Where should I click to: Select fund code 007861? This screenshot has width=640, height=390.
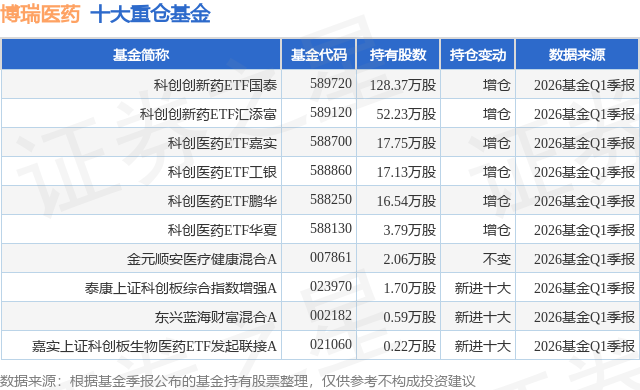[331, 257]
